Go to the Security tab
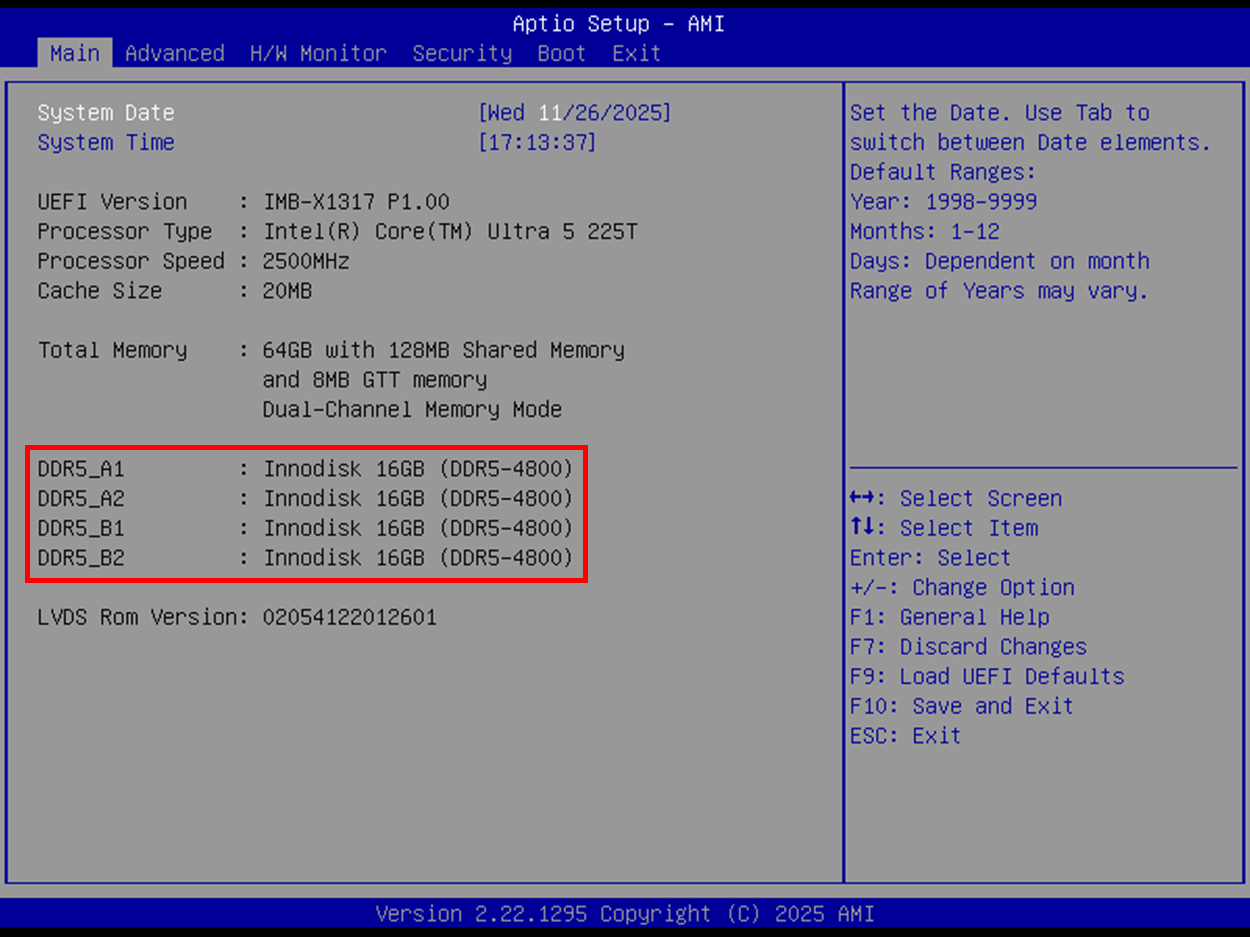Viewport: 1250px width, 937px height. tap(462, 53)
